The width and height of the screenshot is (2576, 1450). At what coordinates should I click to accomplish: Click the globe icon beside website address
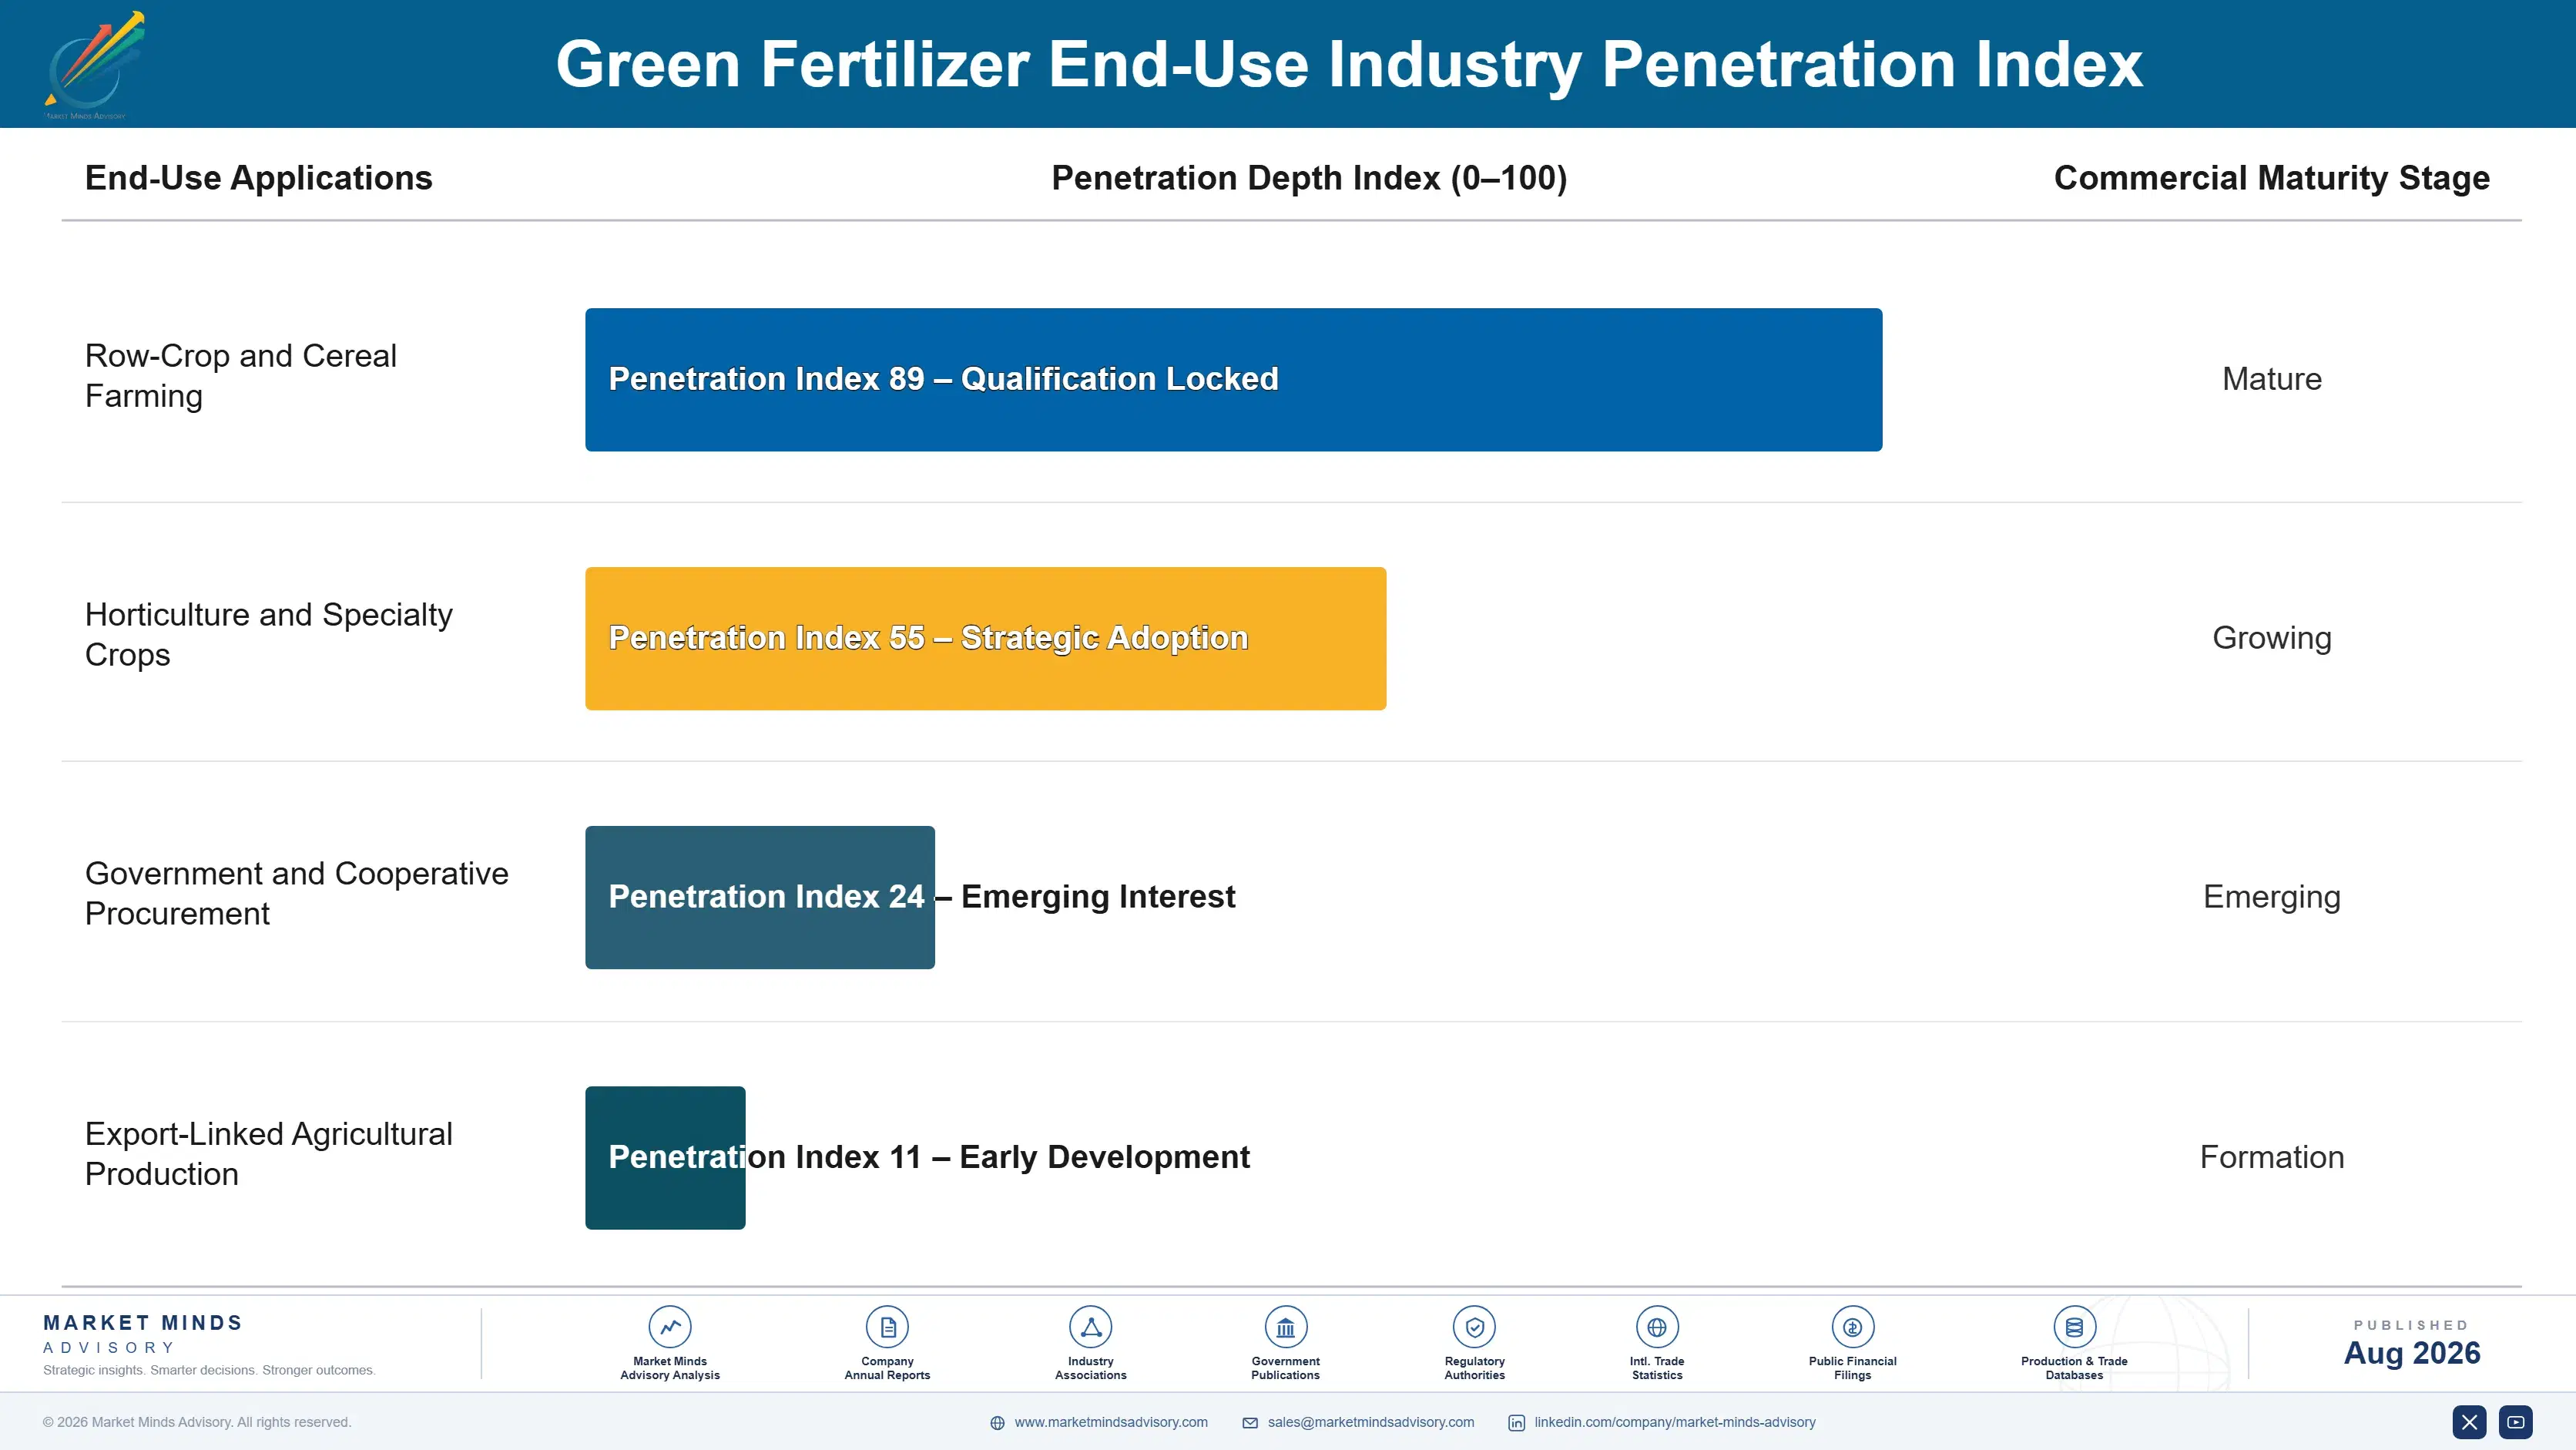coord(997,1423)
